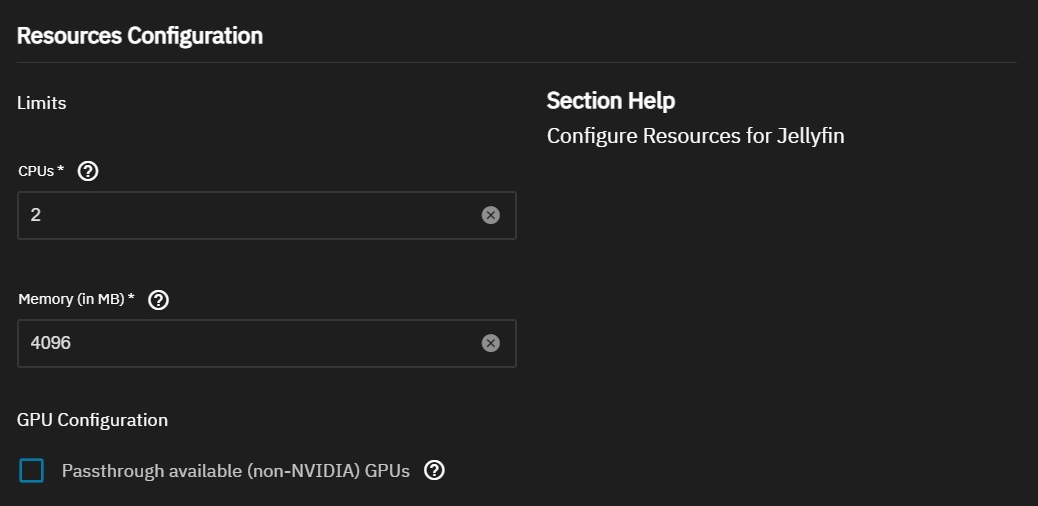Click the CPUs field label

point(40,171)
